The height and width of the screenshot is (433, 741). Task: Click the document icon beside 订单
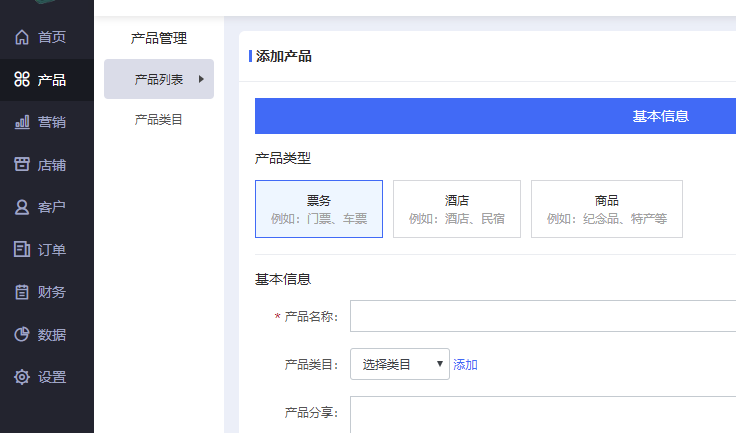(22, 249)
